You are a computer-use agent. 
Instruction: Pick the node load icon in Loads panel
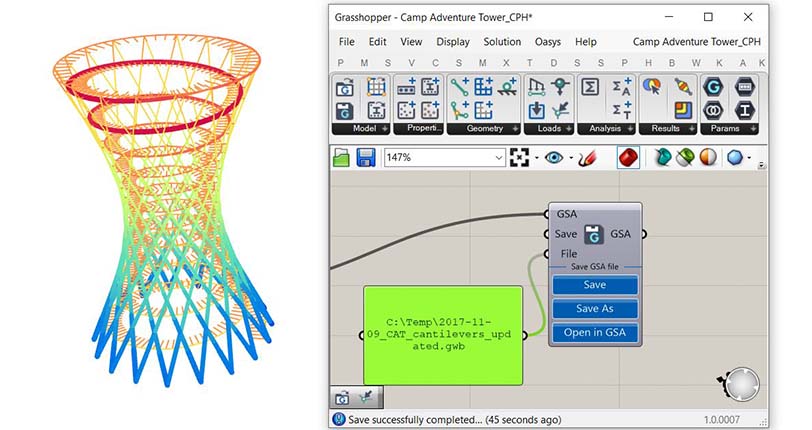(560, 88)
